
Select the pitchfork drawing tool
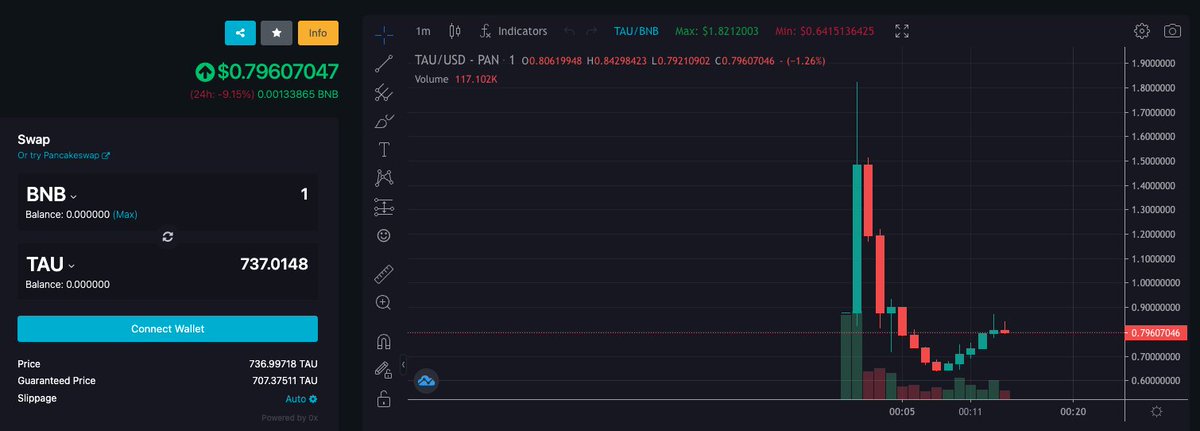[384, 93]
